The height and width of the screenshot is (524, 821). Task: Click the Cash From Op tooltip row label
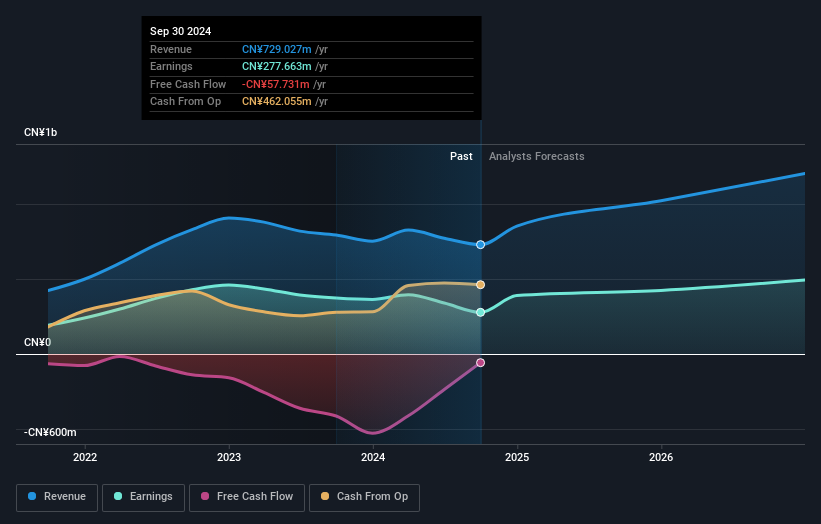pyautogui.click(x=185, y=102)
